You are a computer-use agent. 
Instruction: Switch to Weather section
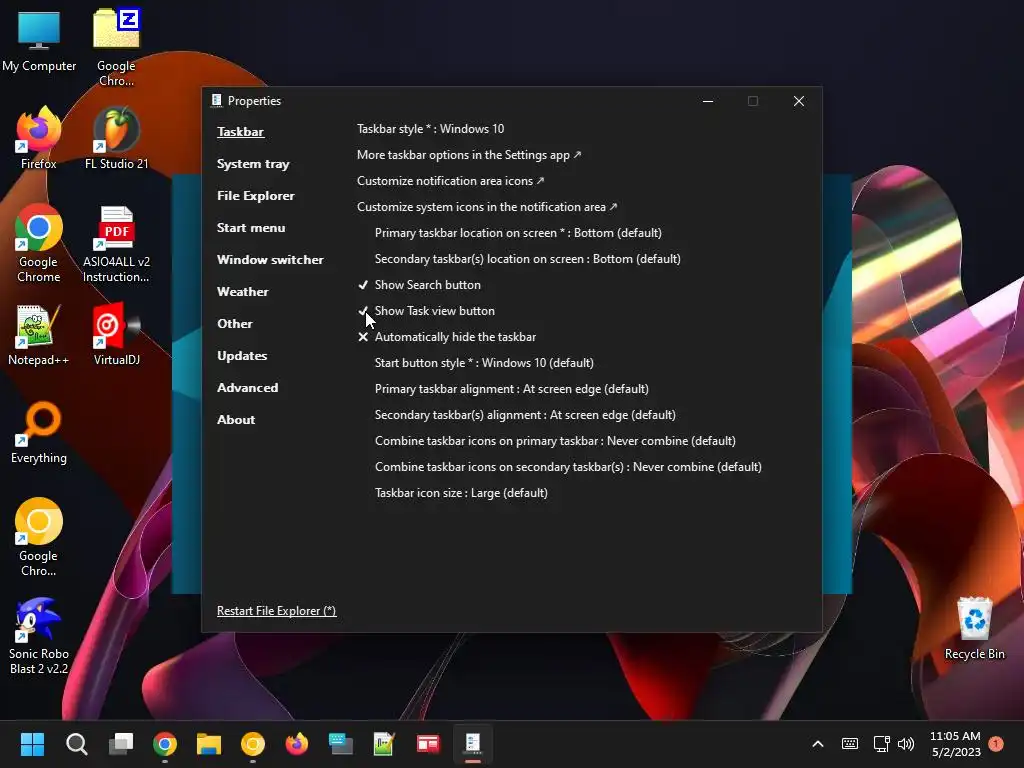(242, 292)
